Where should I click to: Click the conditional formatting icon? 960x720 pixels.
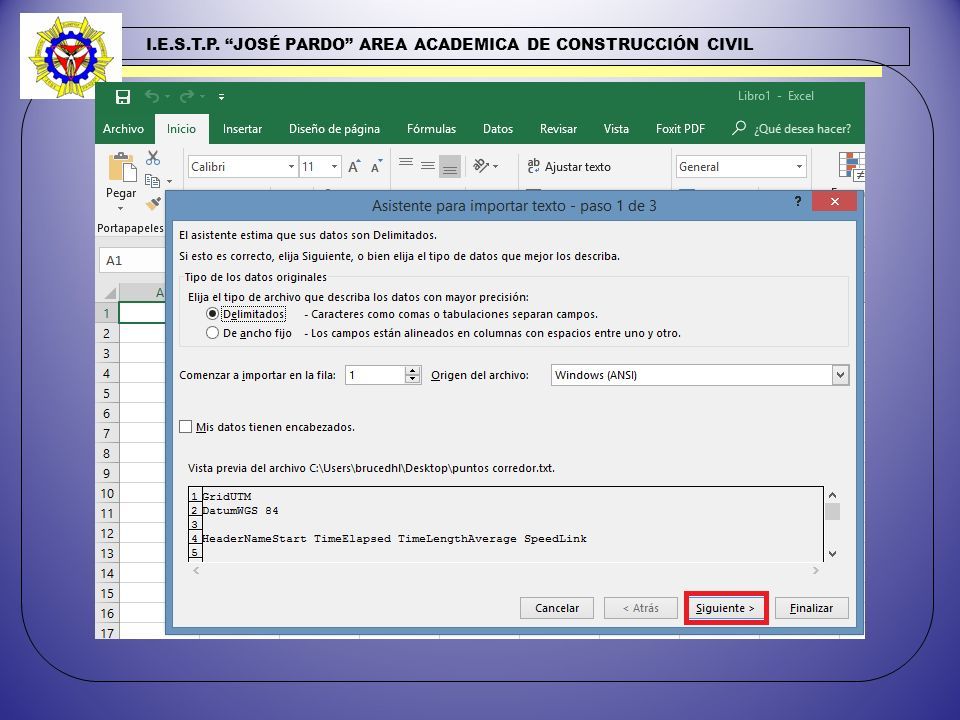(852, 167)
